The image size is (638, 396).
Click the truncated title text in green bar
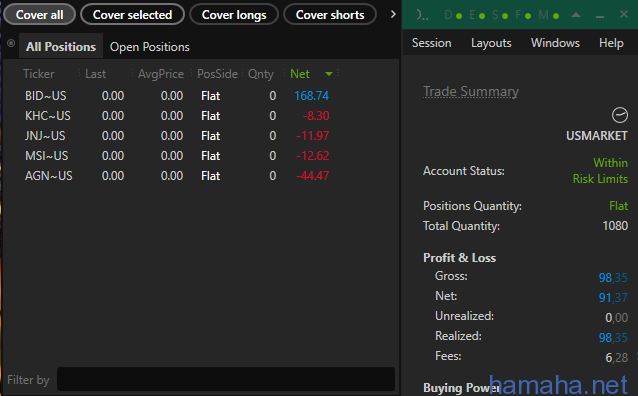[422, 15]
